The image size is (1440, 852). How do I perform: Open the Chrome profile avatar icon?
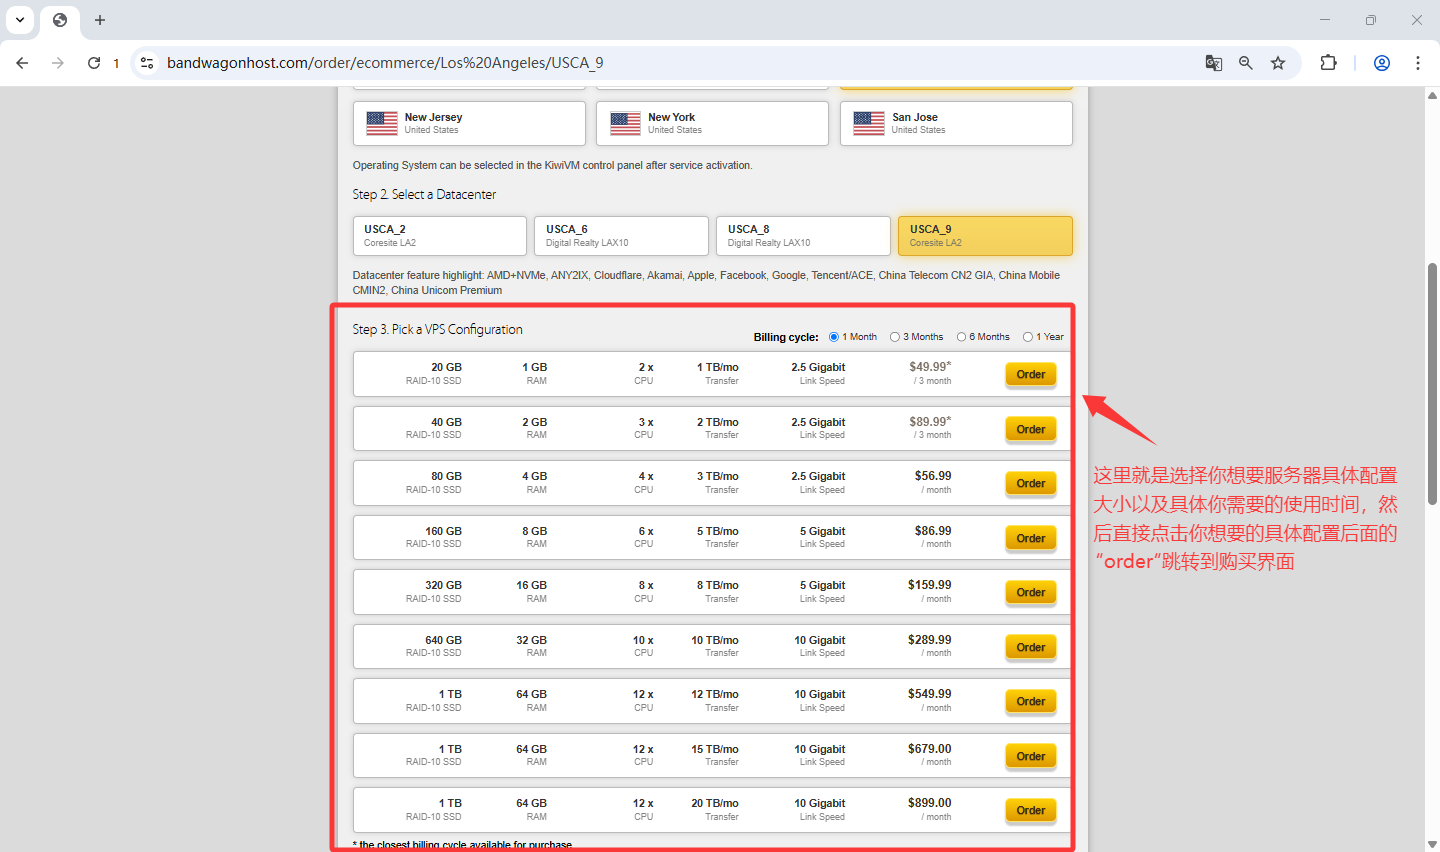(1382, 63)
